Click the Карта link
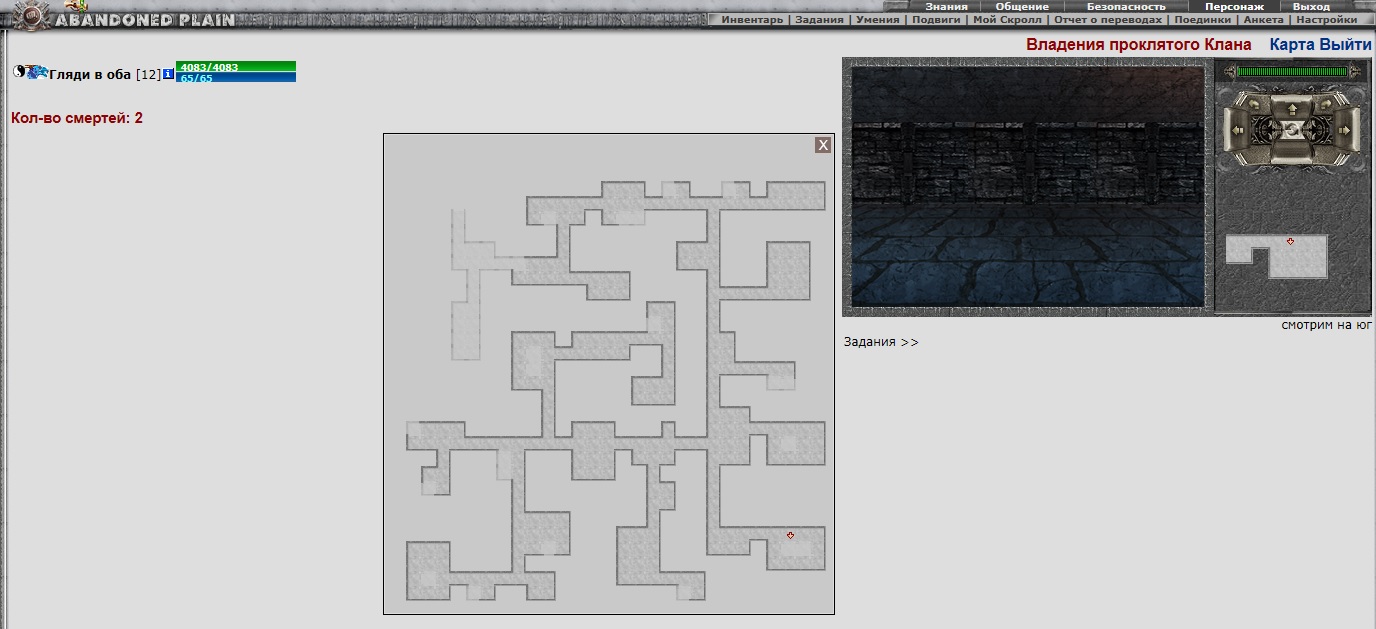 click(1293, 45)
